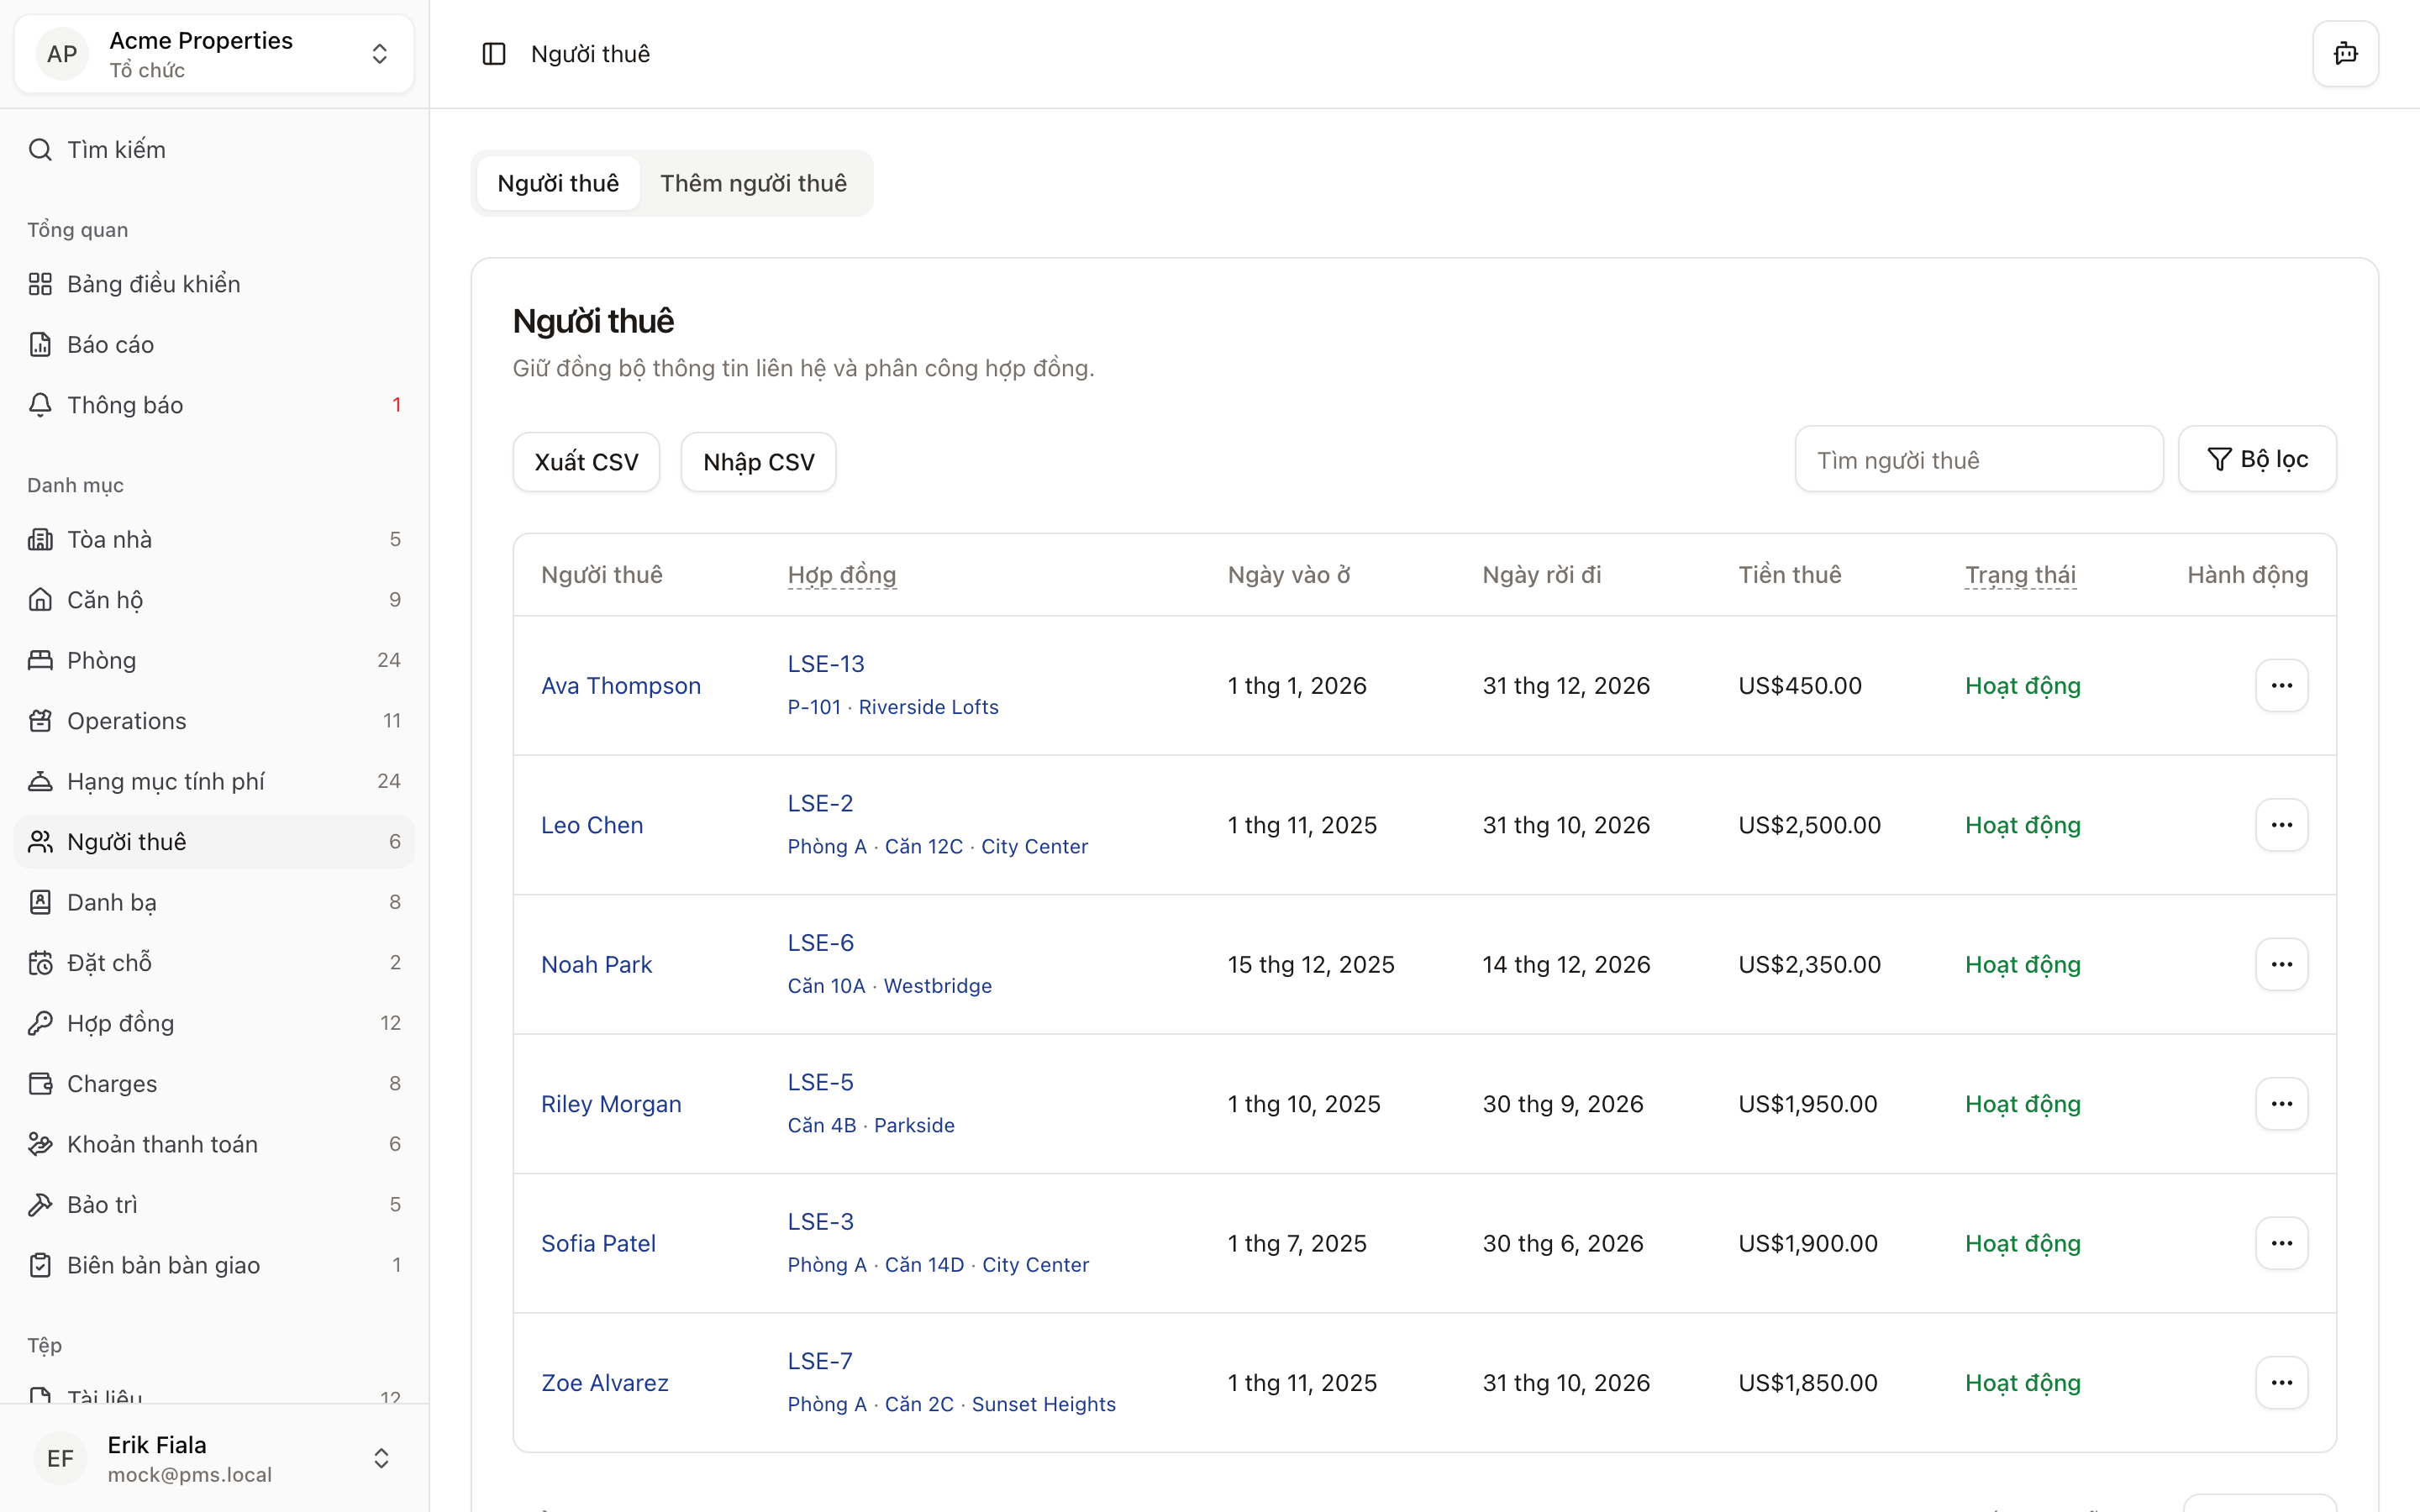Open the Khoản thanh toán payments icon
The image size is (2420, 1512).
pyautogui.click(x=40, y=1144)
